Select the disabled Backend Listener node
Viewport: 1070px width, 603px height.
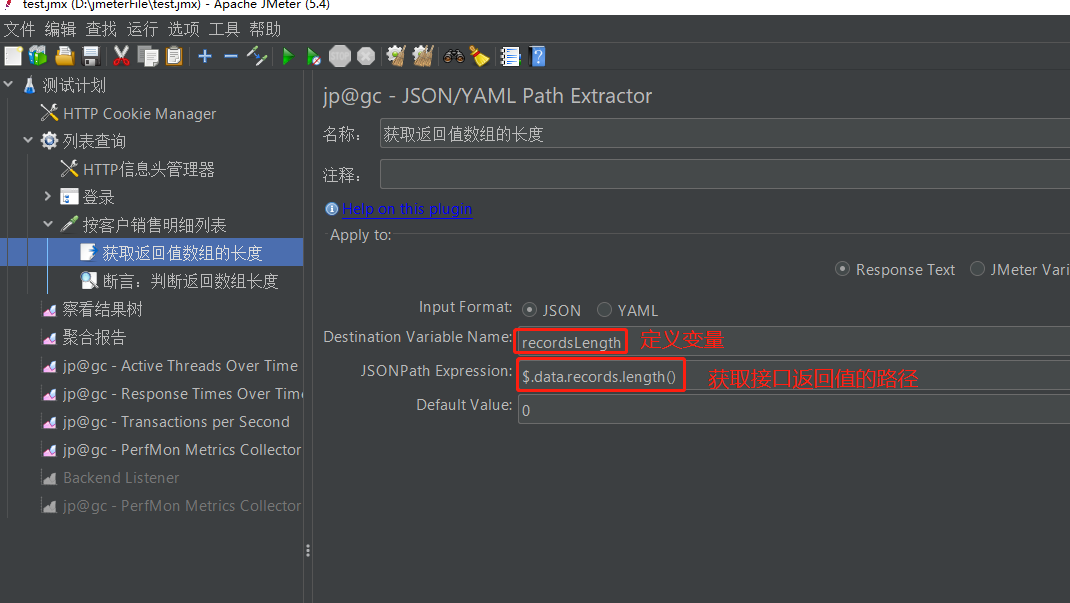121,477
